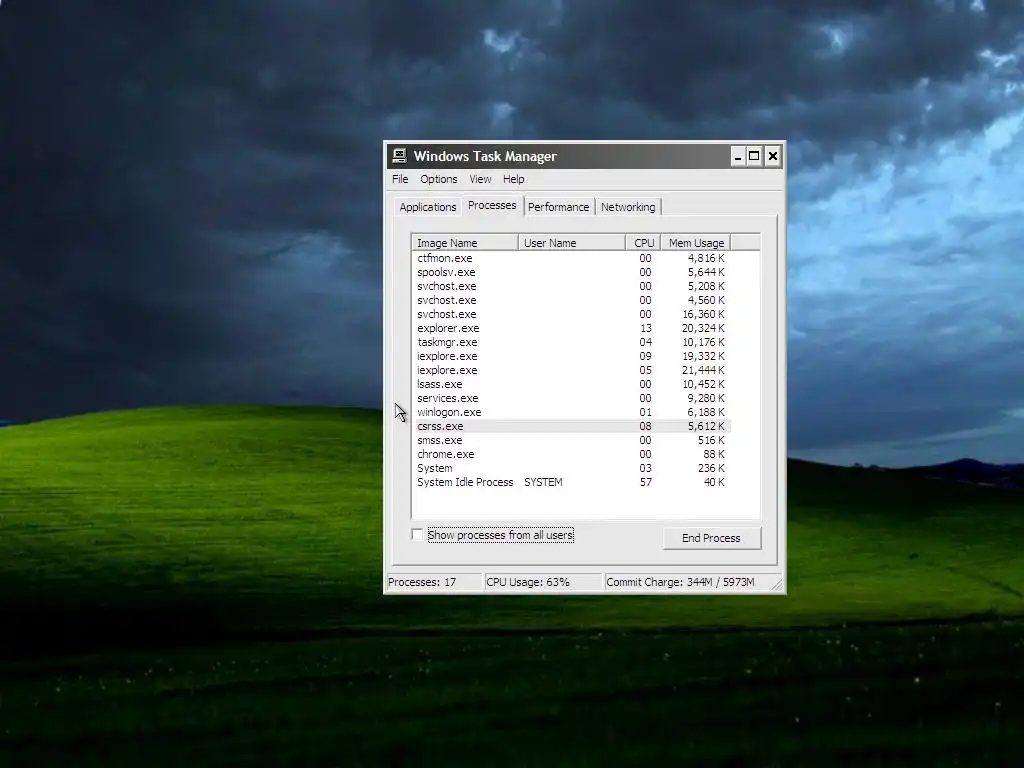Switch to the Applications tab

click(x=428, y=207)
